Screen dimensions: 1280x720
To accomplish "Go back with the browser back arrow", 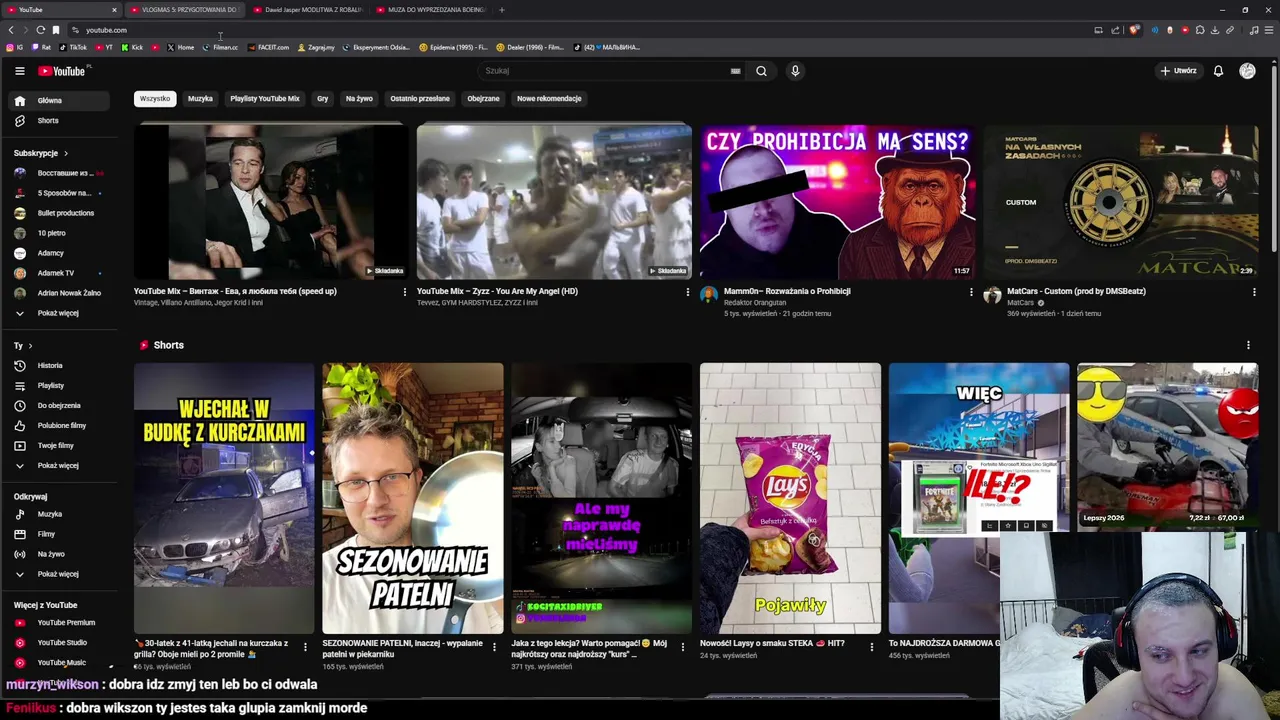I will [11, 30].
